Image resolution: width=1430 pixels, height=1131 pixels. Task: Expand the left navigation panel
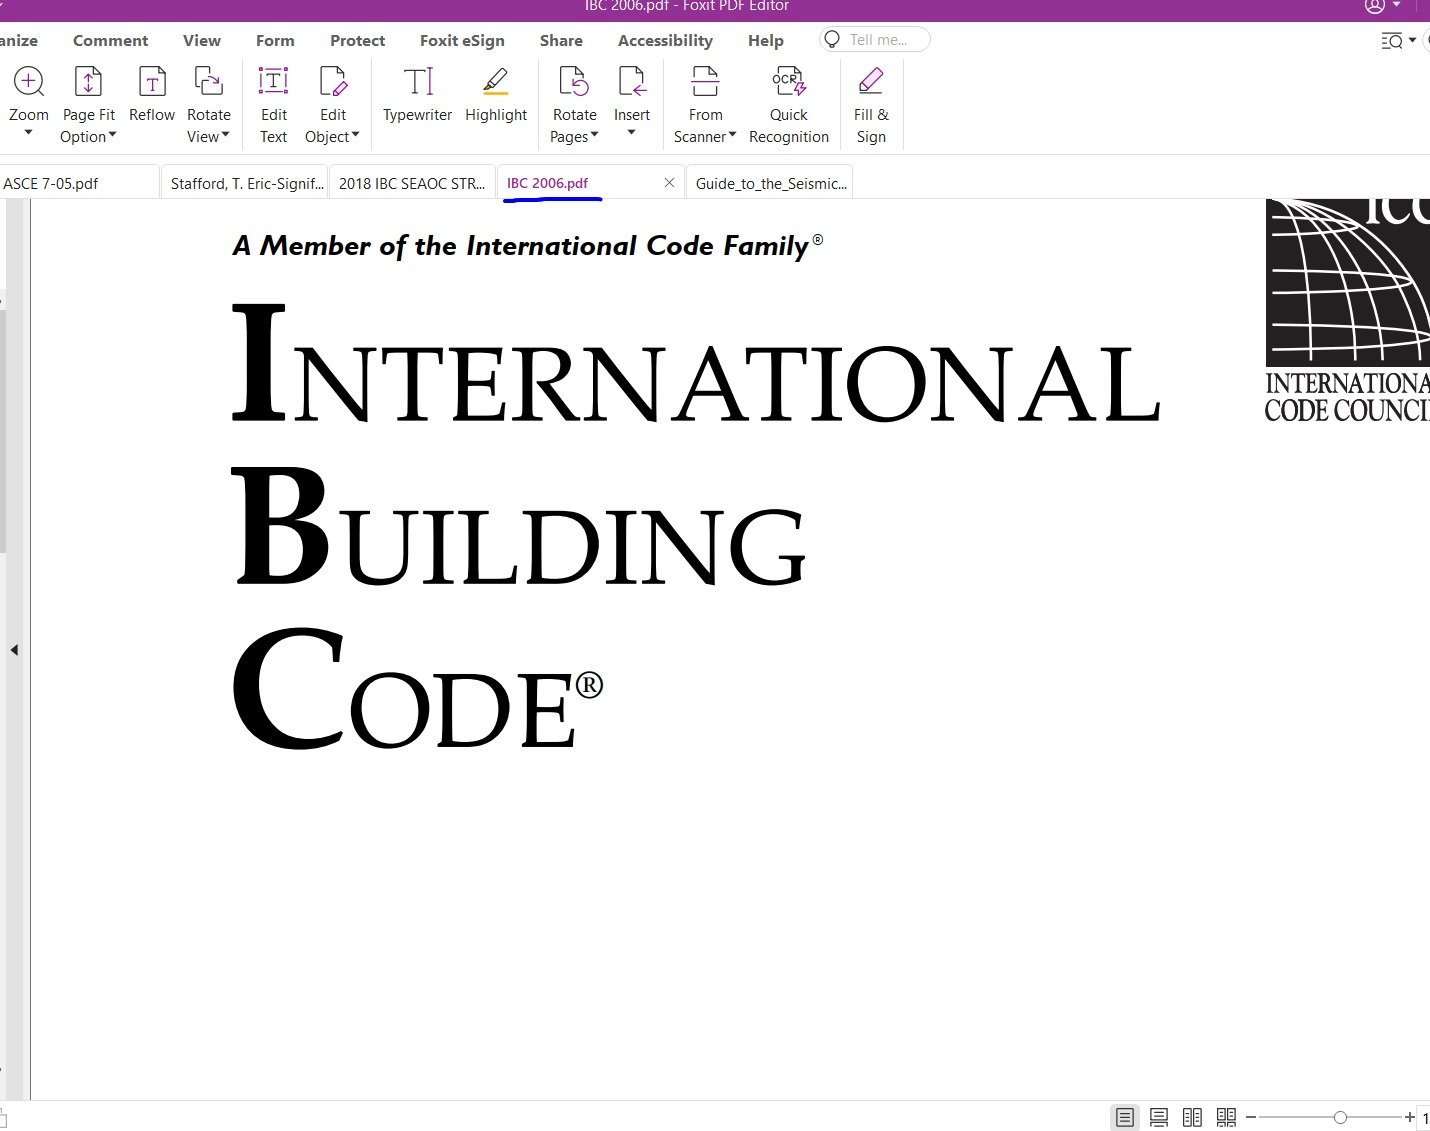14,650
